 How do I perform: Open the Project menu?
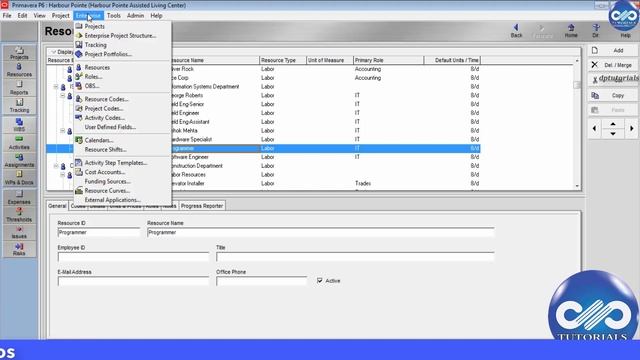tap(60, 16)
